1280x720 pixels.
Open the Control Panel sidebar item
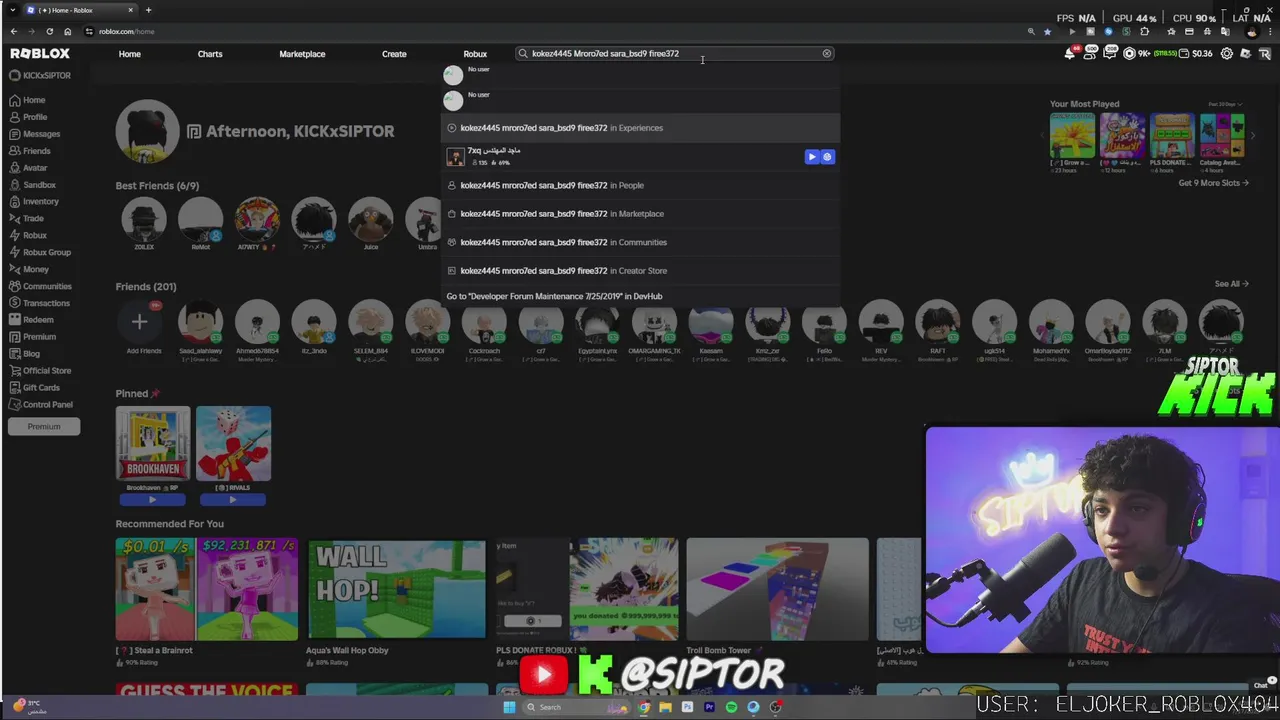click(x=40, y=404)
